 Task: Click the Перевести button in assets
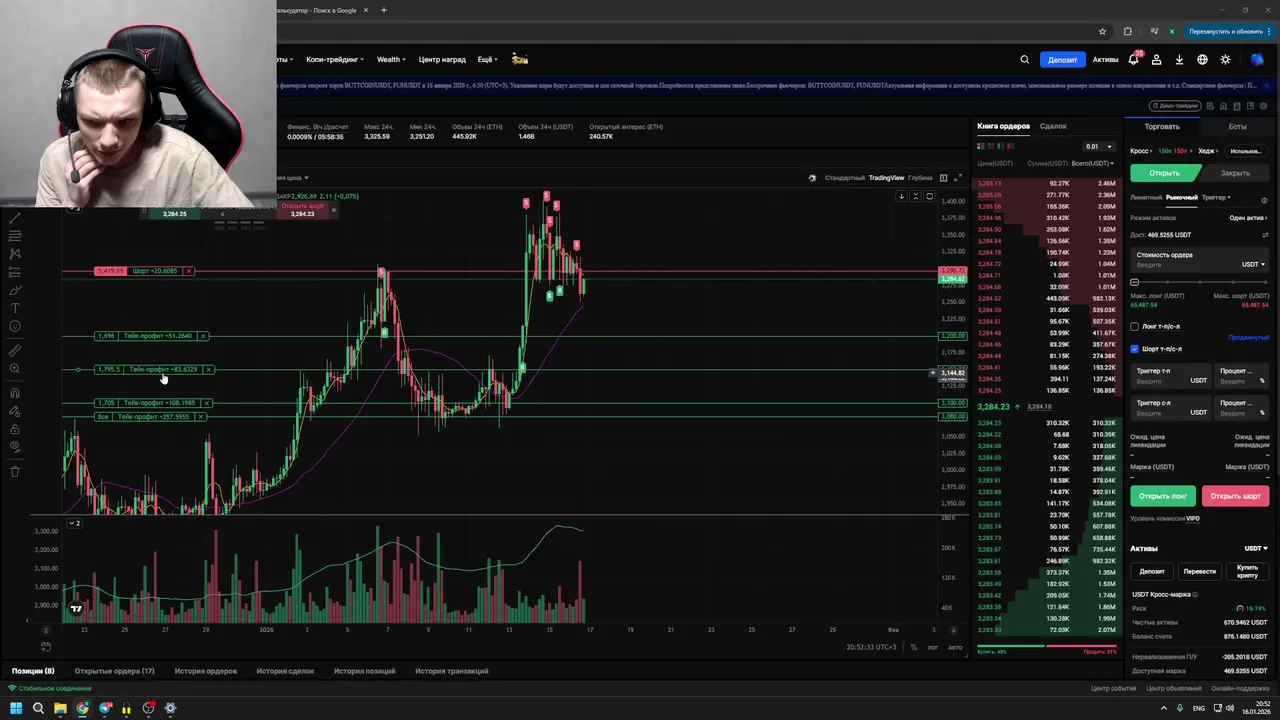(1199, 571)
